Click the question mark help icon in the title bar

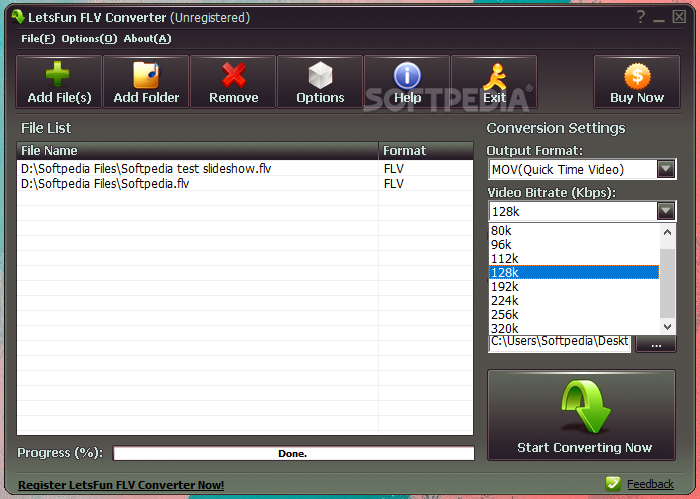point(641,17)
